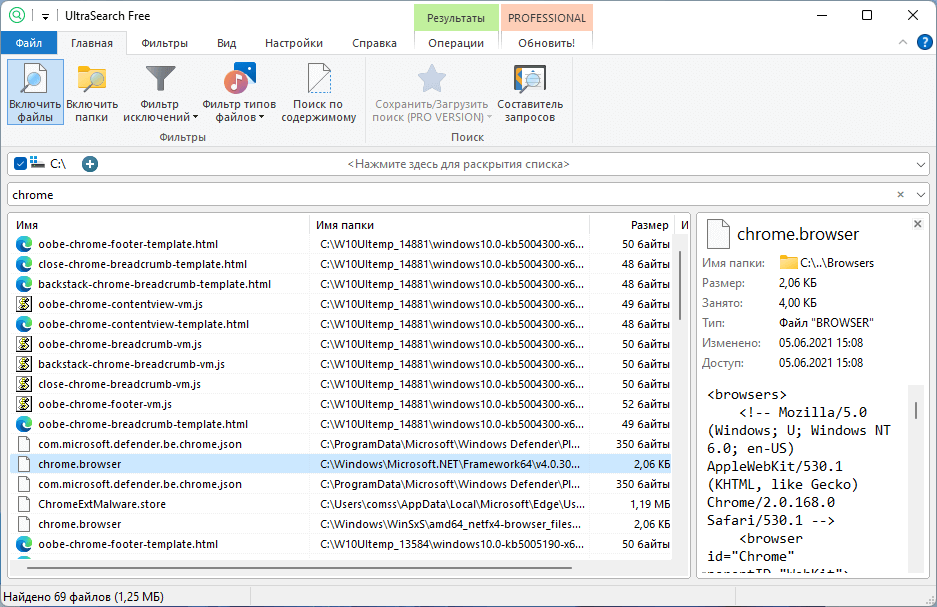Sort results by Имя column header
The image size is (937, 607).
(160, 225)
